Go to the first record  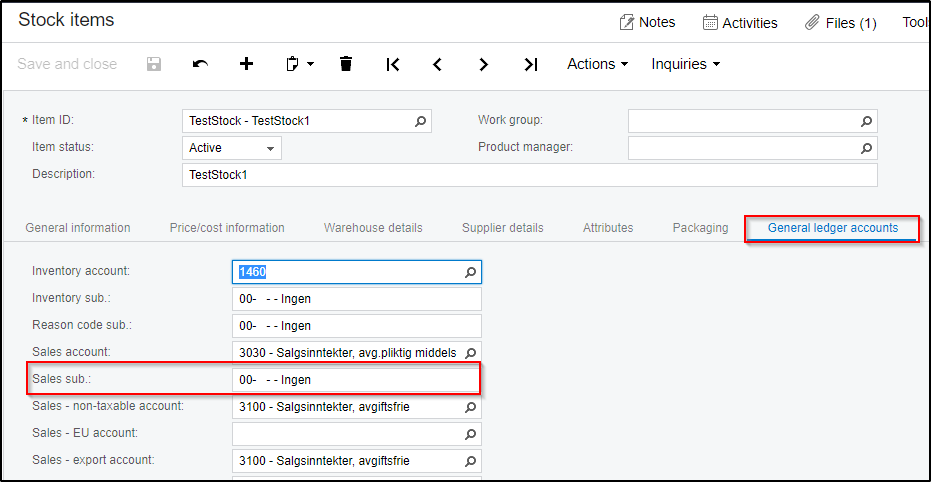coord(393,64)
